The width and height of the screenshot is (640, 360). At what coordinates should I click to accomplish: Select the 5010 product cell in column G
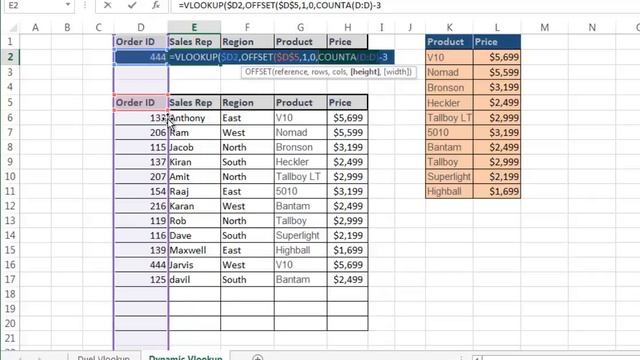(300, 191)
